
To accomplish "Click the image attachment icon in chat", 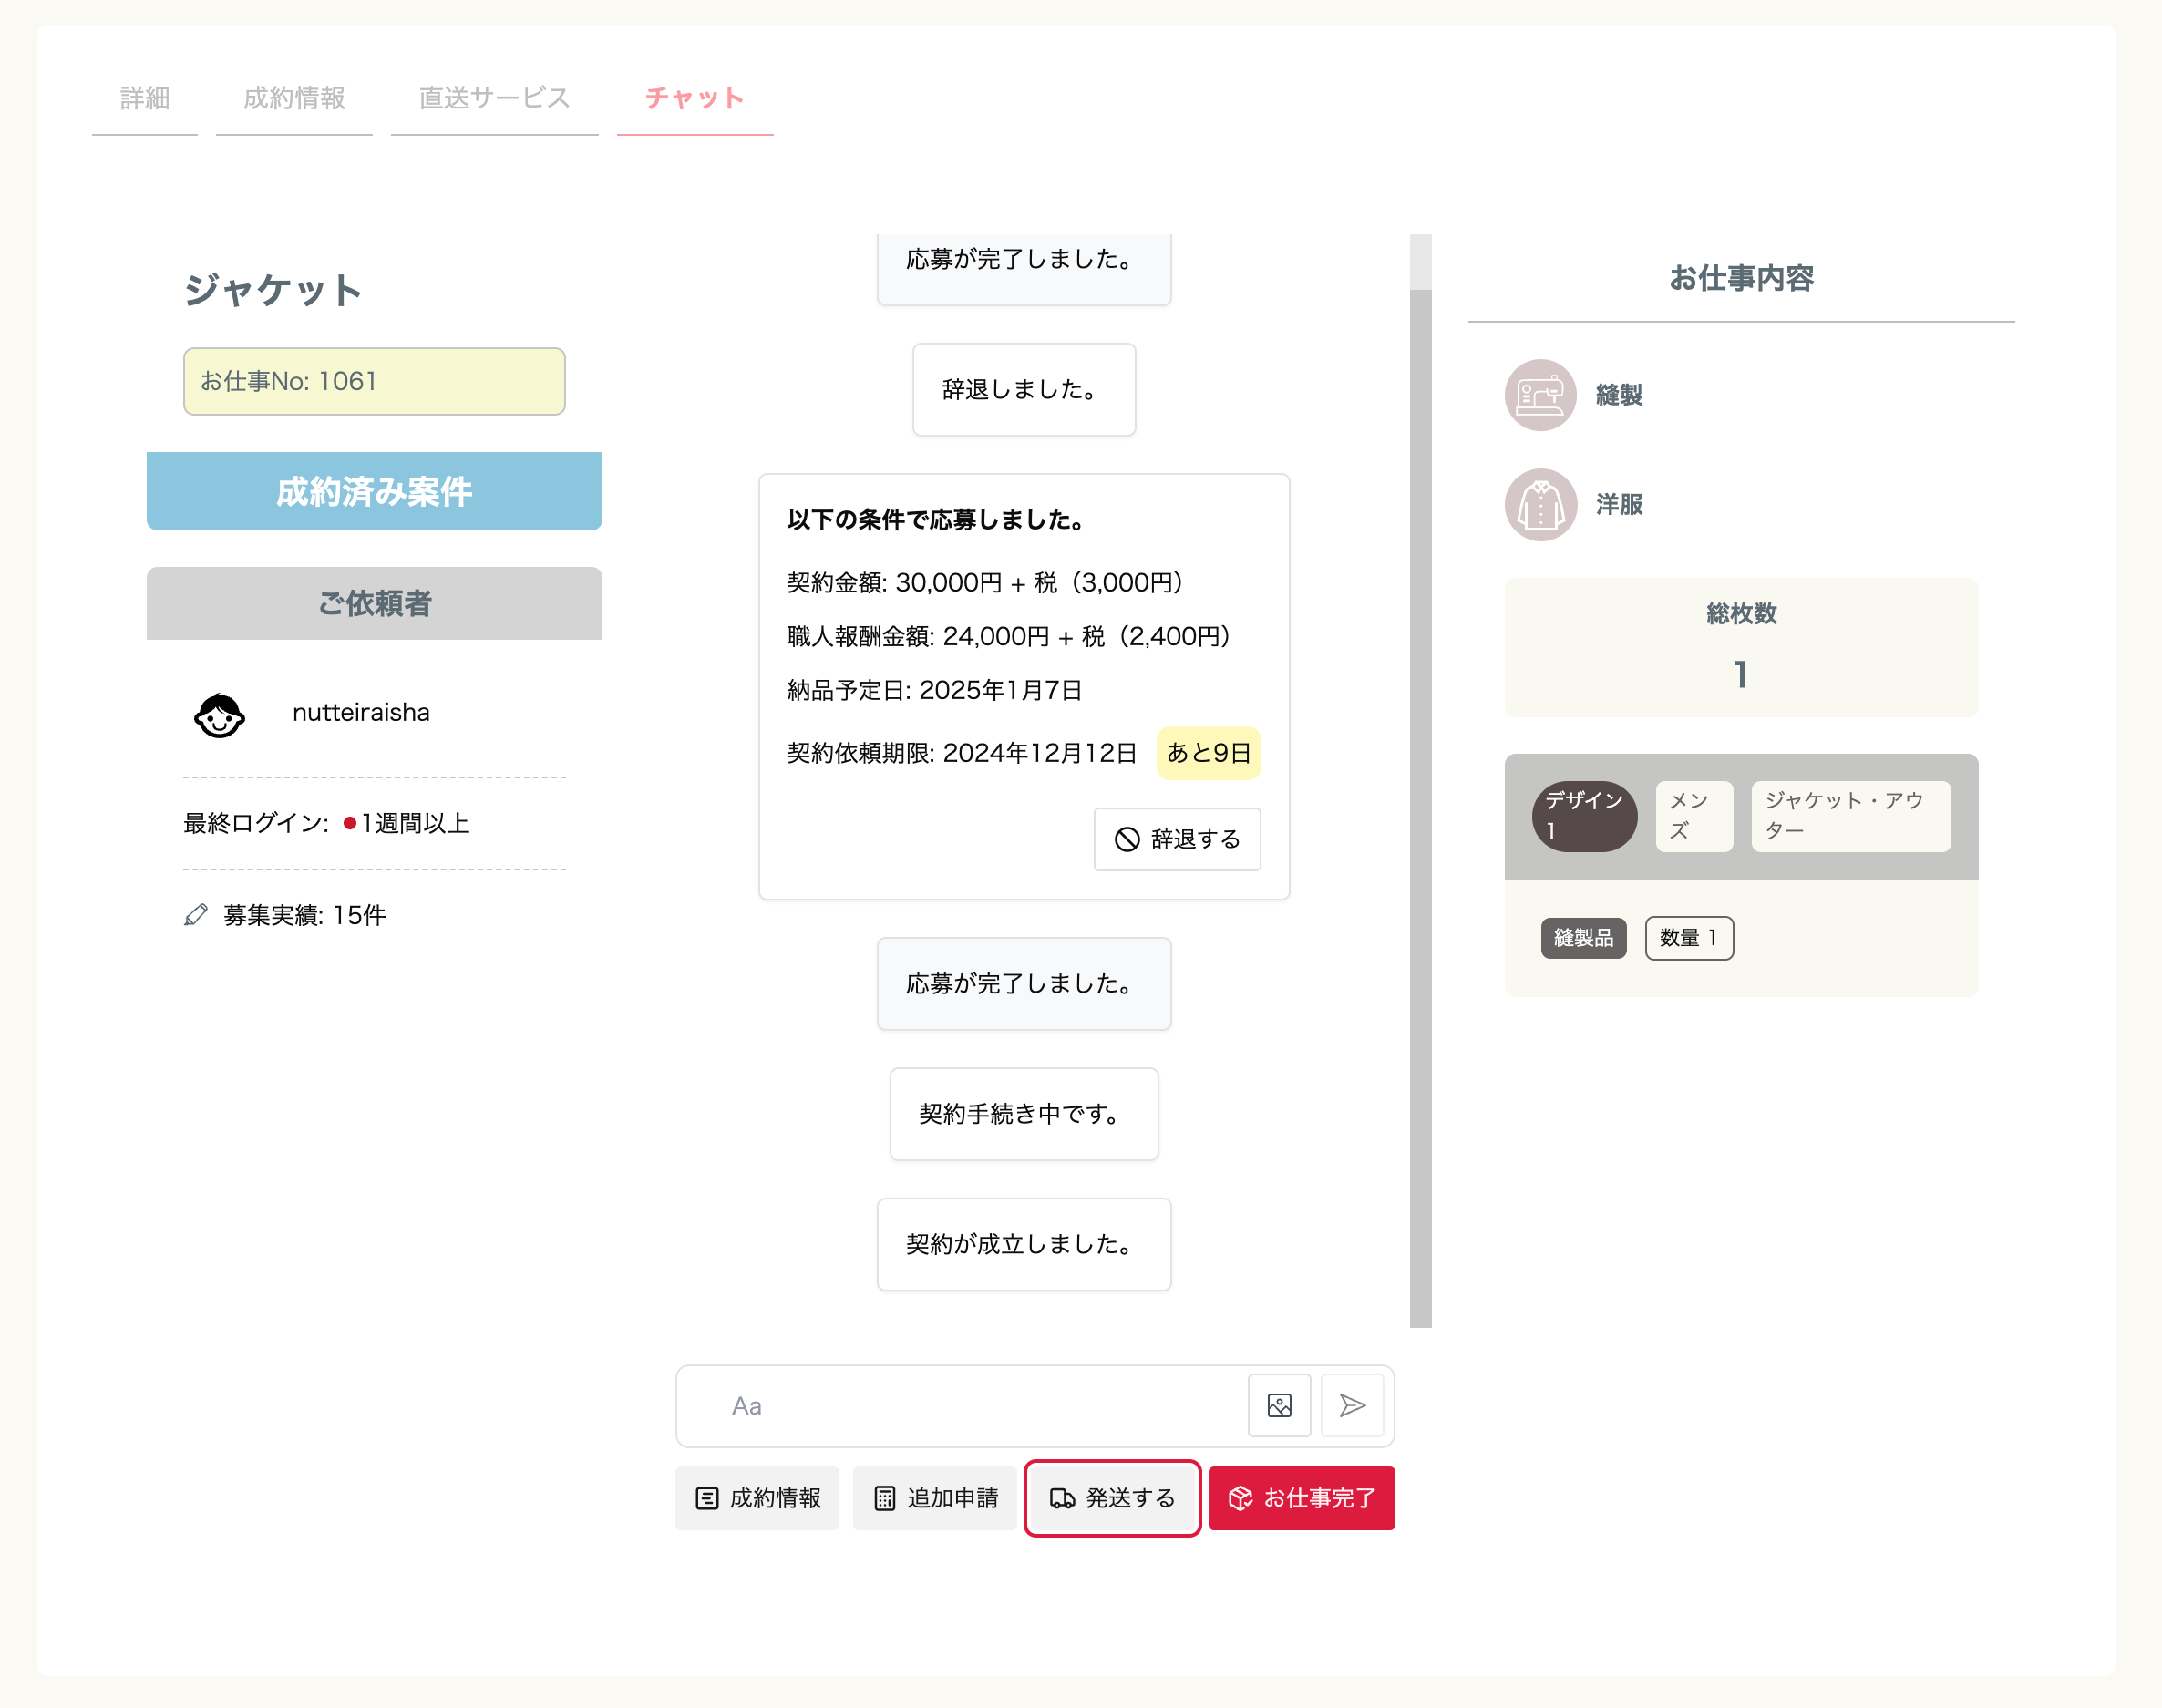I will [1279, 1405].
